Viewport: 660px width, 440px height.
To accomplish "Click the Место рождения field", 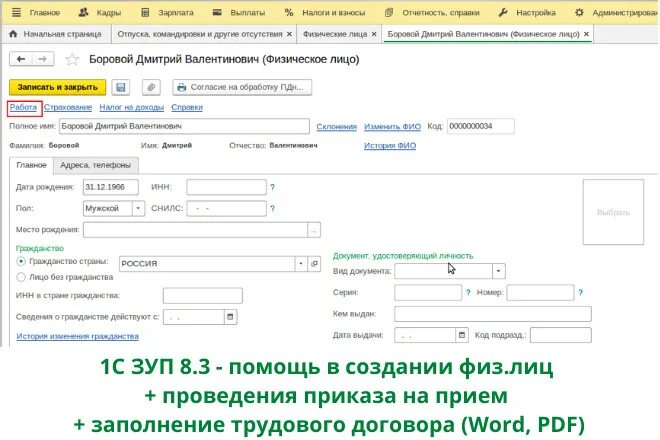I will point(196,230).
